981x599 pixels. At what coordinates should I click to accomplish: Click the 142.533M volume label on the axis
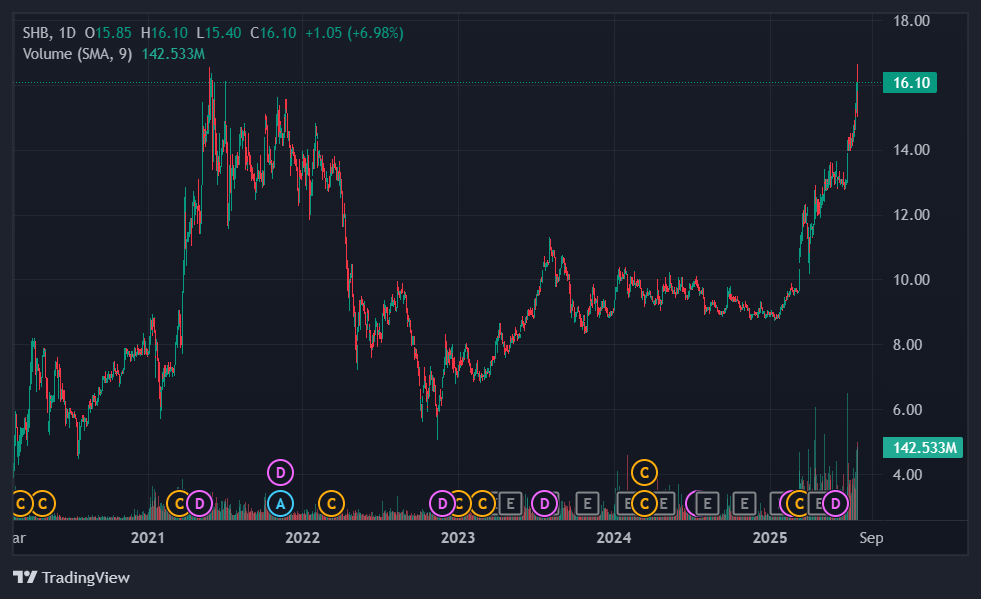coord(923,448)
